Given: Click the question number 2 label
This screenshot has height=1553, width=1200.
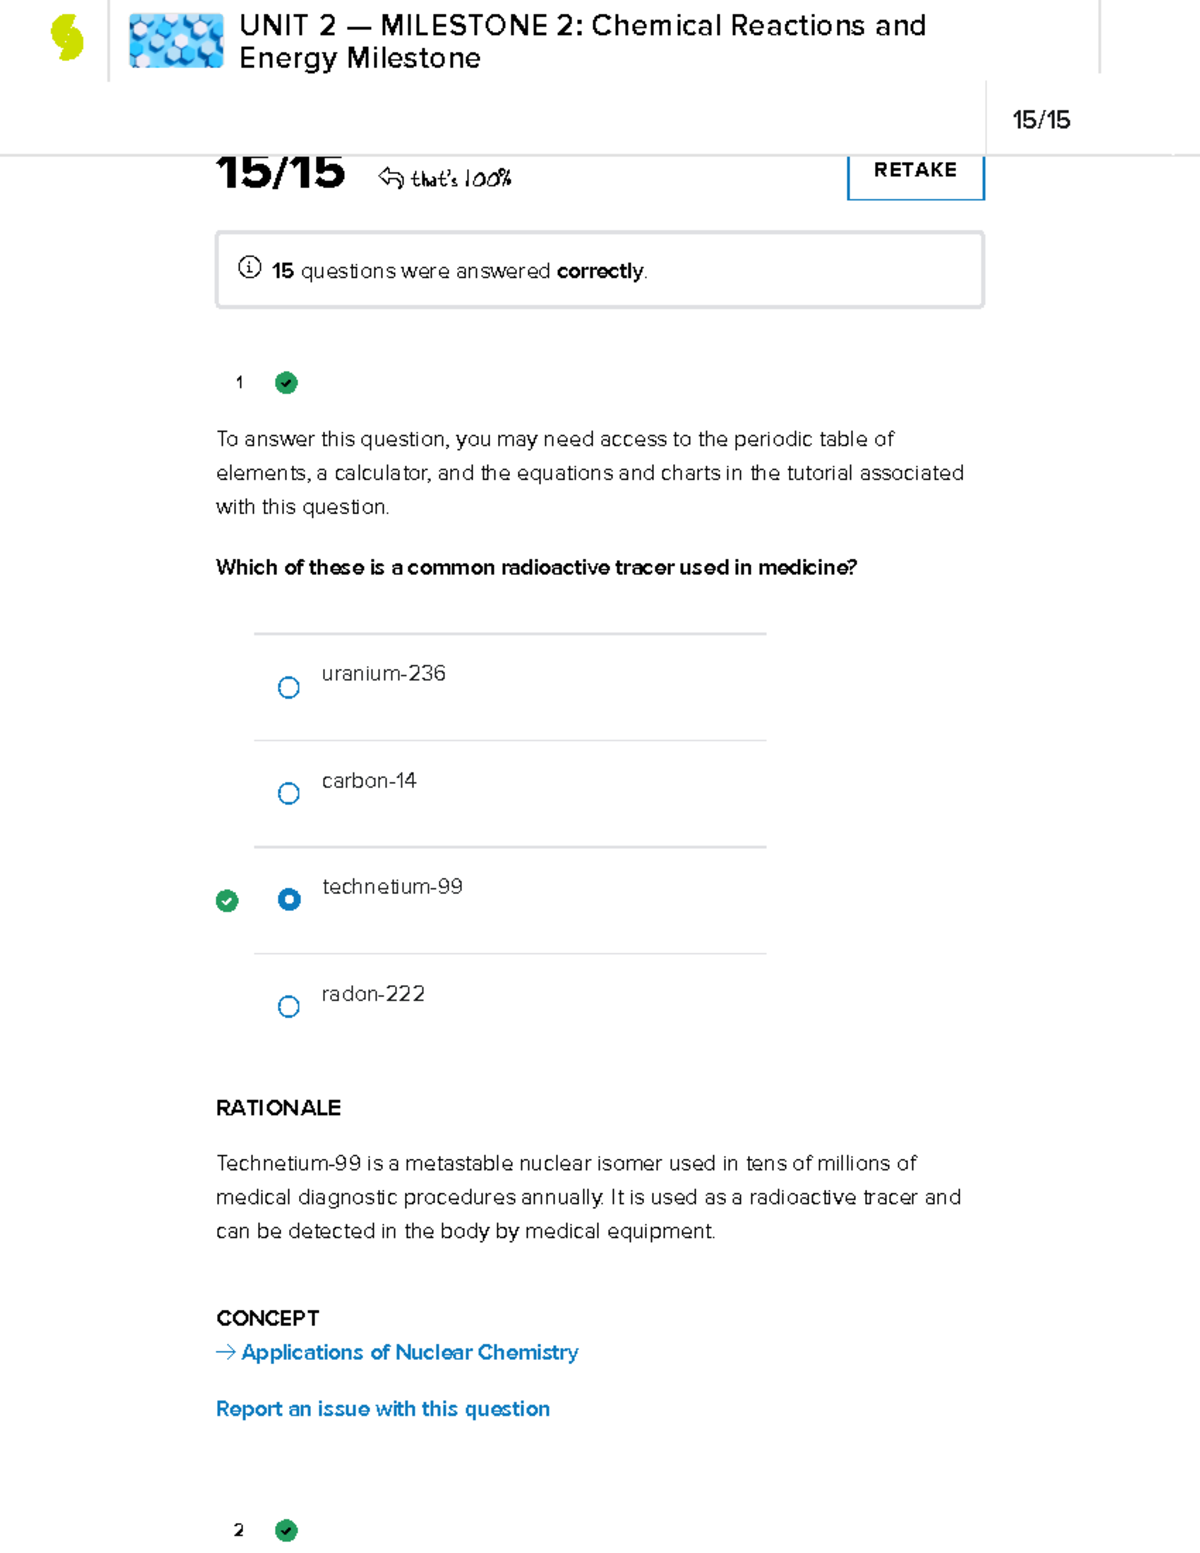Looking at the screenshot, I should point(239,1530).
